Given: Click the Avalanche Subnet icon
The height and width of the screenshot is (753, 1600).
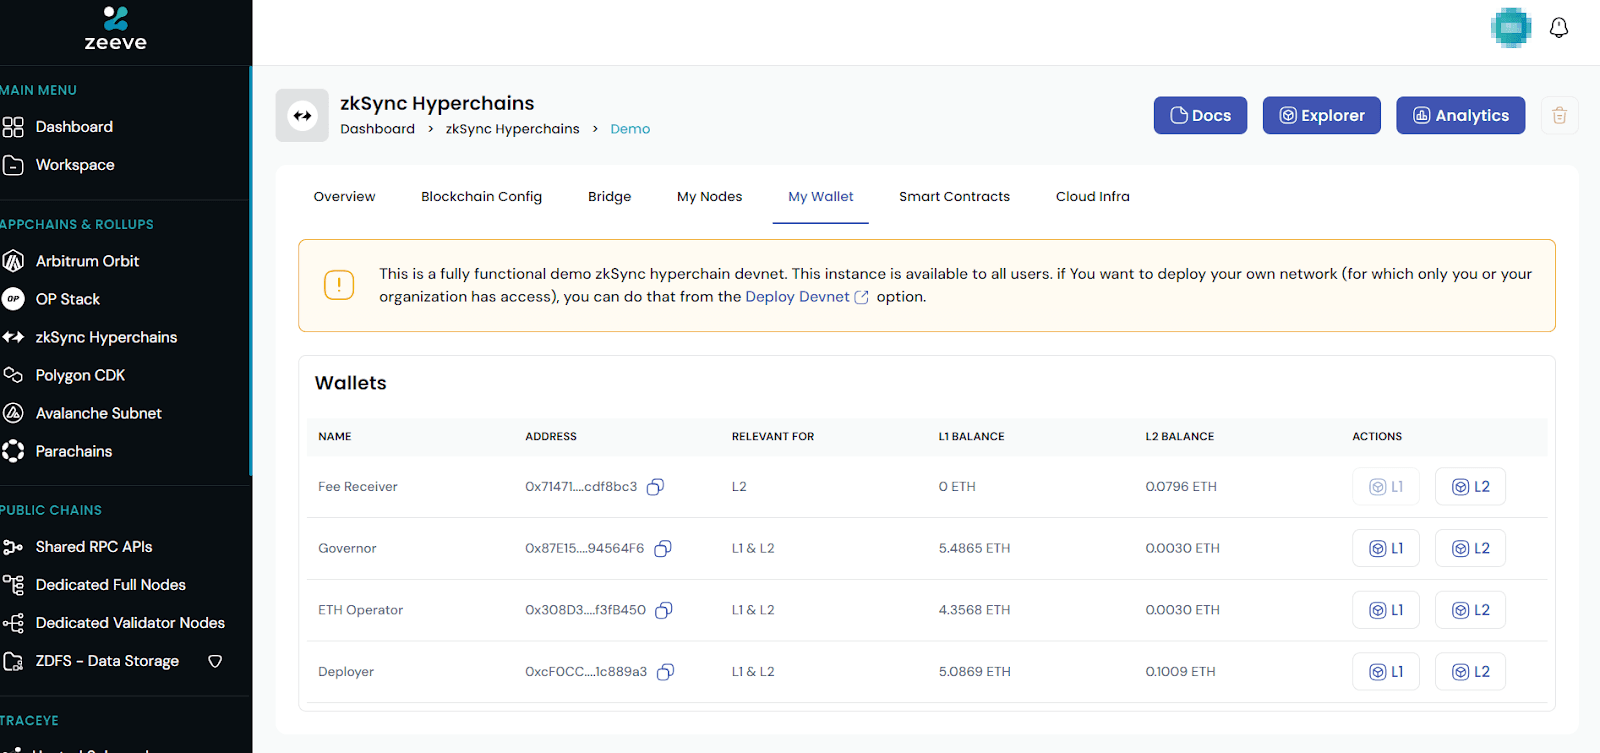Looking at the screenshot, I should pos(13,413).
